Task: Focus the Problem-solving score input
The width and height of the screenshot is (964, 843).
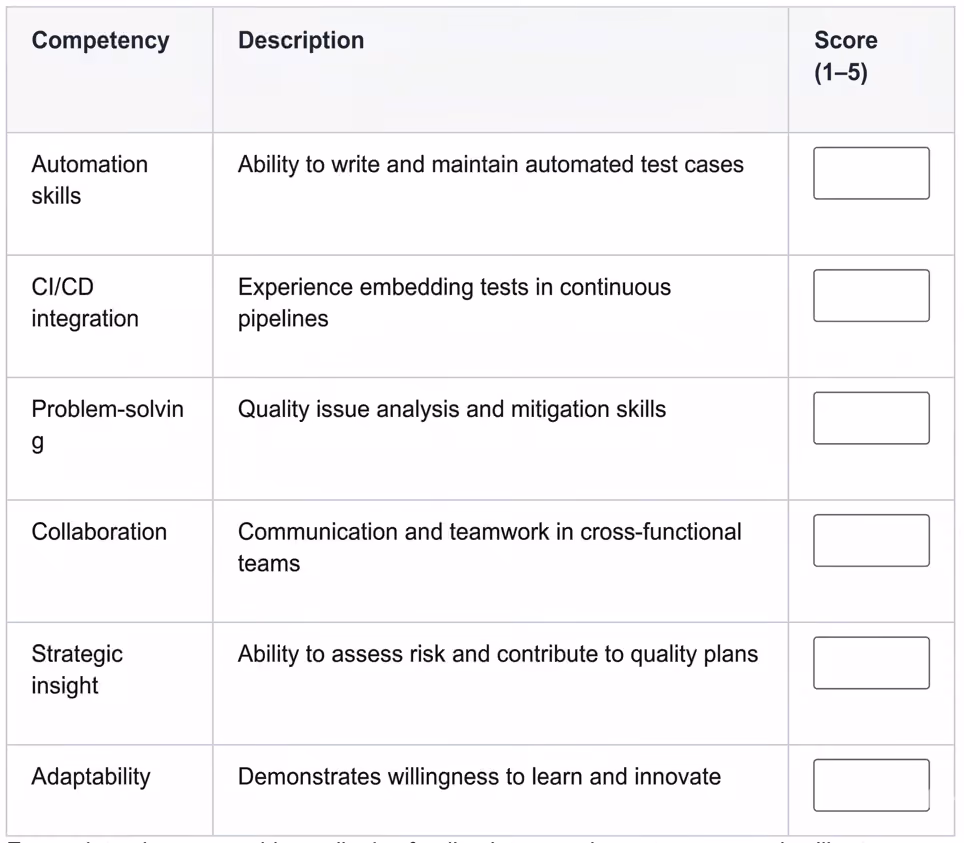Action: pyautogui.click(x=871, y=418)
